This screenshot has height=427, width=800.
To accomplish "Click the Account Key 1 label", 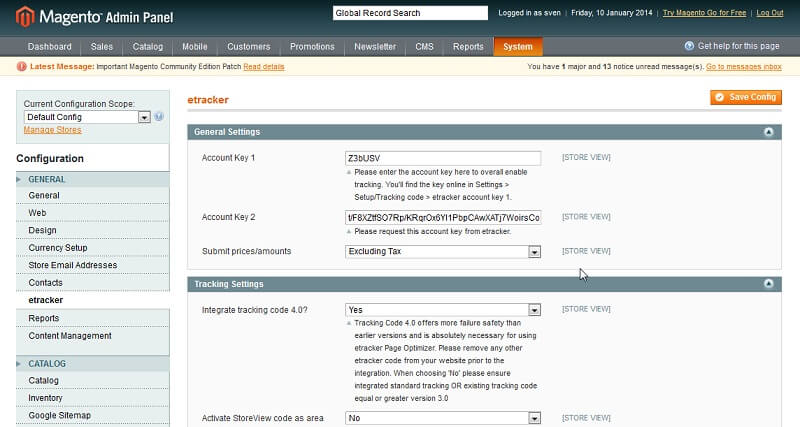I will click(x=228, y=158).
